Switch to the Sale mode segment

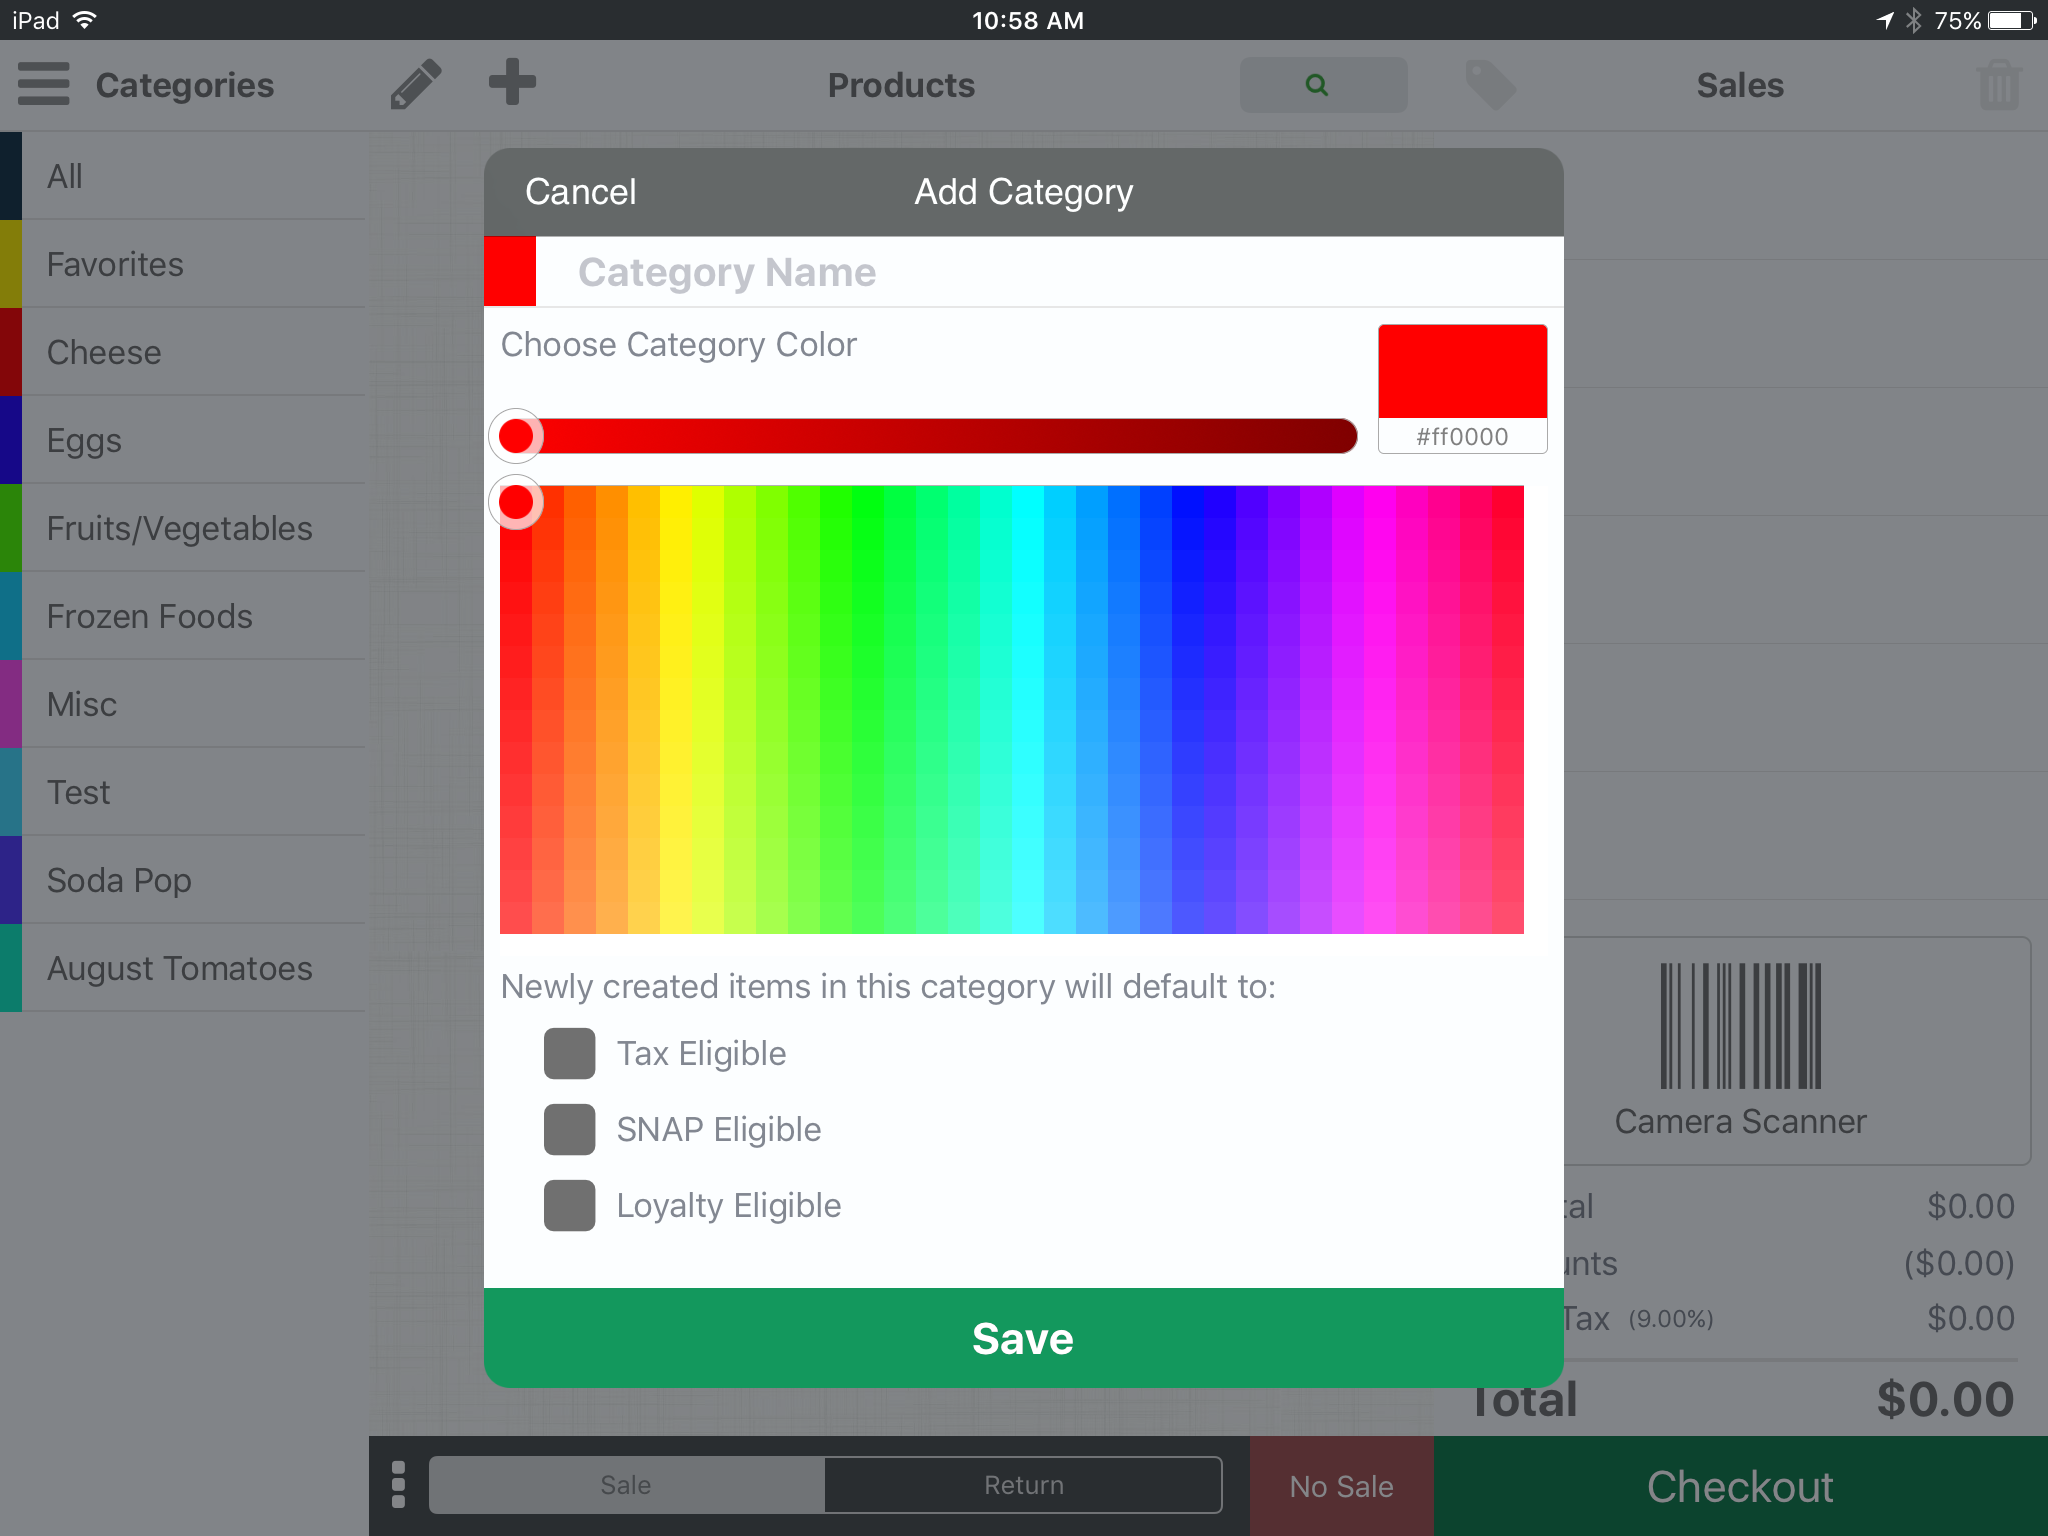tap(626, 1485)
